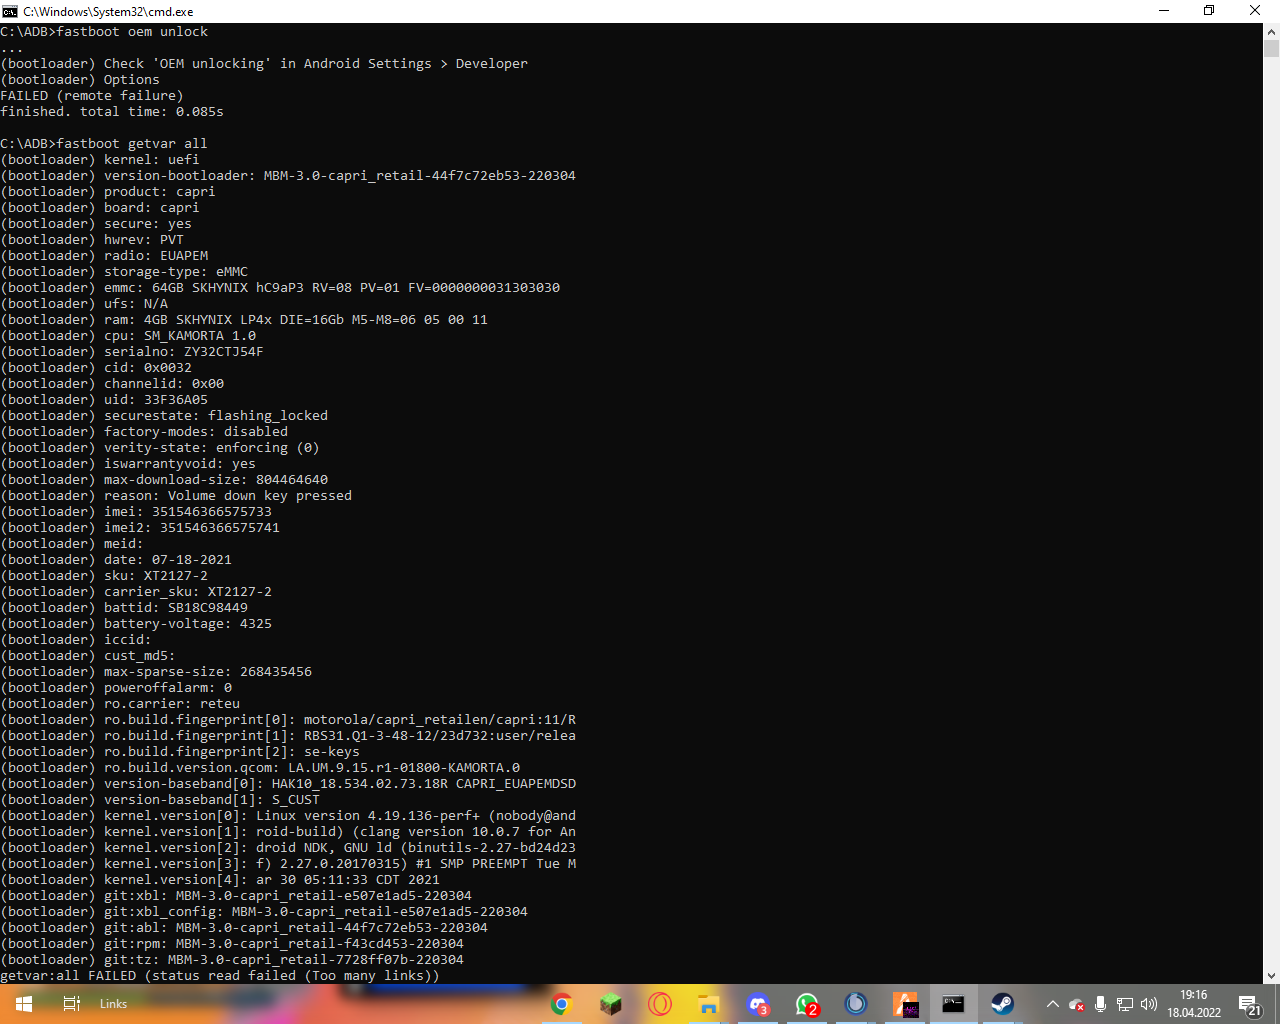Image resolution: width=1280 pixels, height=1024 pixels.
Task: Open the Links toolbar on the taskbar
Action: 113,1004
